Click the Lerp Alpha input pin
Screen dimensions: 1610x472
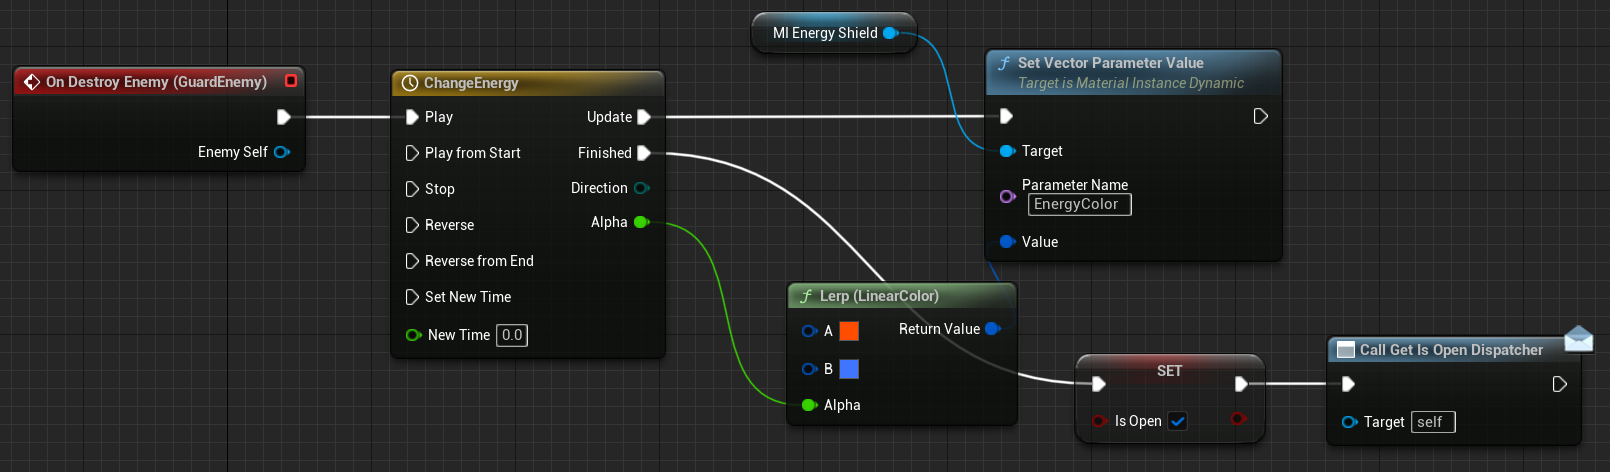coord(809,405)
